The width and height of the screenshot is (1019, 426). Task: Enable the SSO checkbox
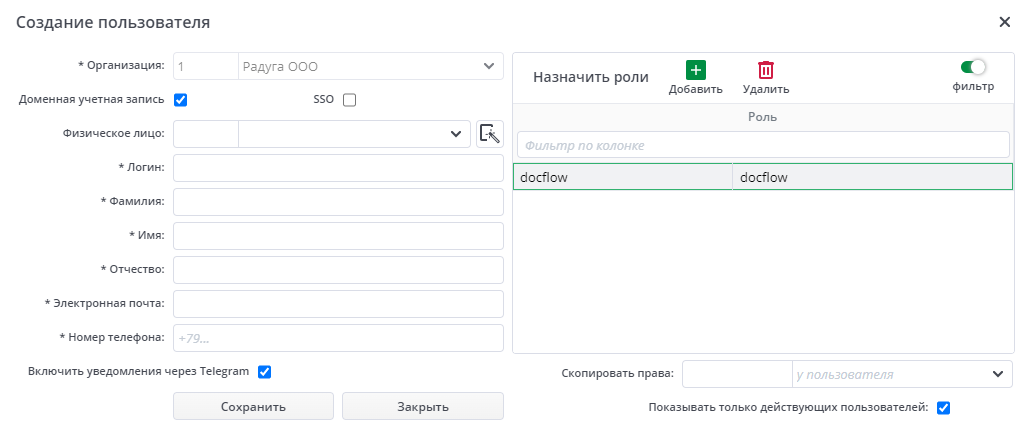pyautogui.click(x=349, y=99)
